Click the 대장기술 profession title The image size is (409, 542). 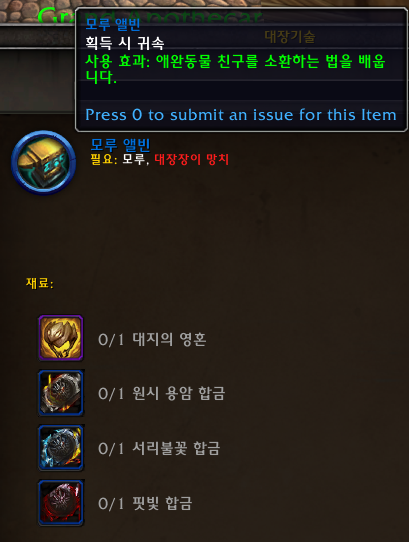pos(290,37)
